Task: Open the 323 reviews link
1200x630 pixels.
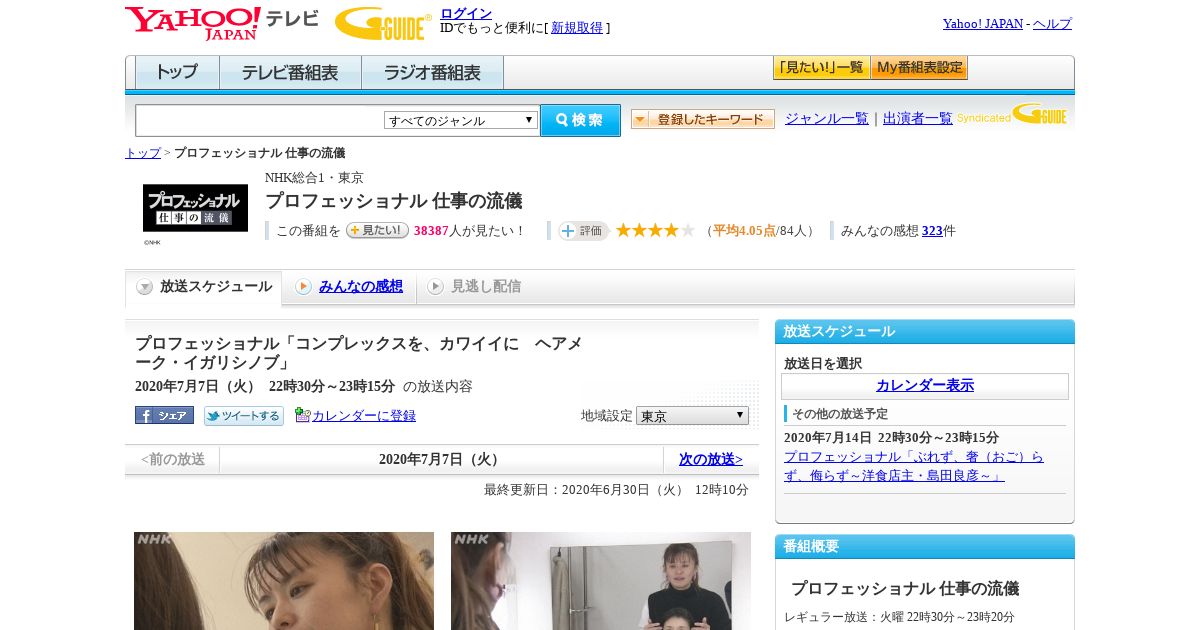Action: (x=932, y=231)
